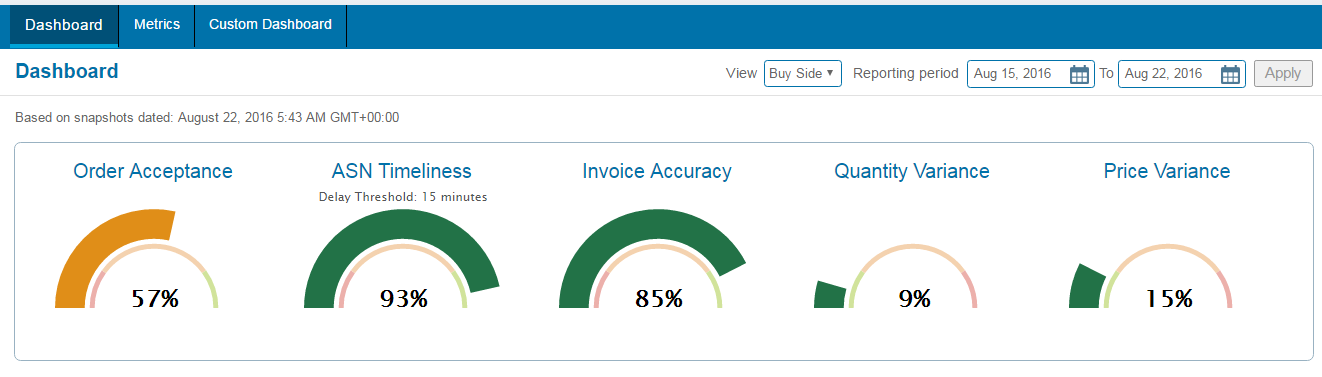
Task: Open the Order Acceptance title link
Action: click(x=153, y=171)
